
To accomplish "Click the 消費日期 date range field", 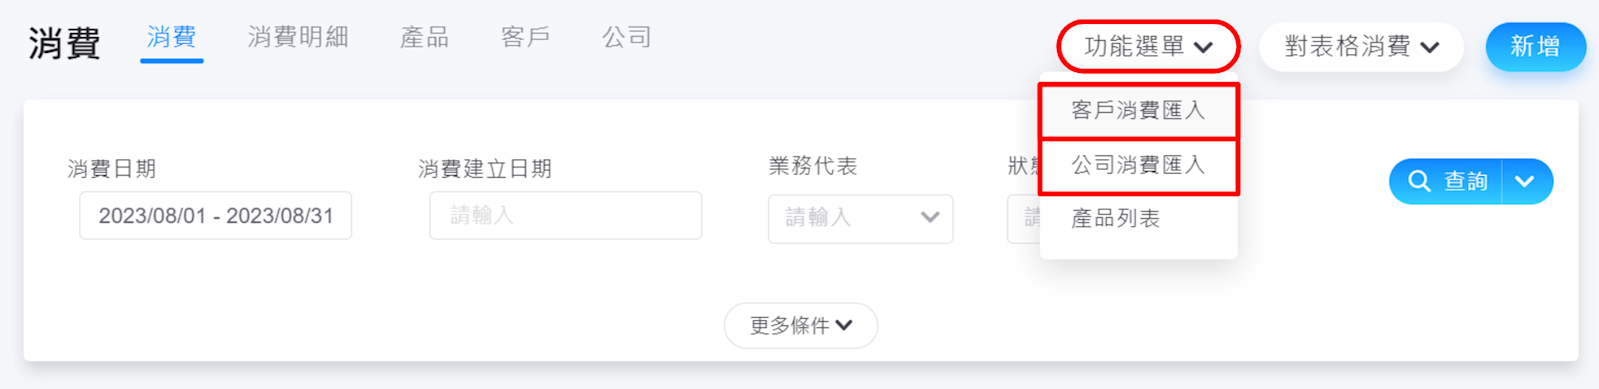I will coord(215,216).
